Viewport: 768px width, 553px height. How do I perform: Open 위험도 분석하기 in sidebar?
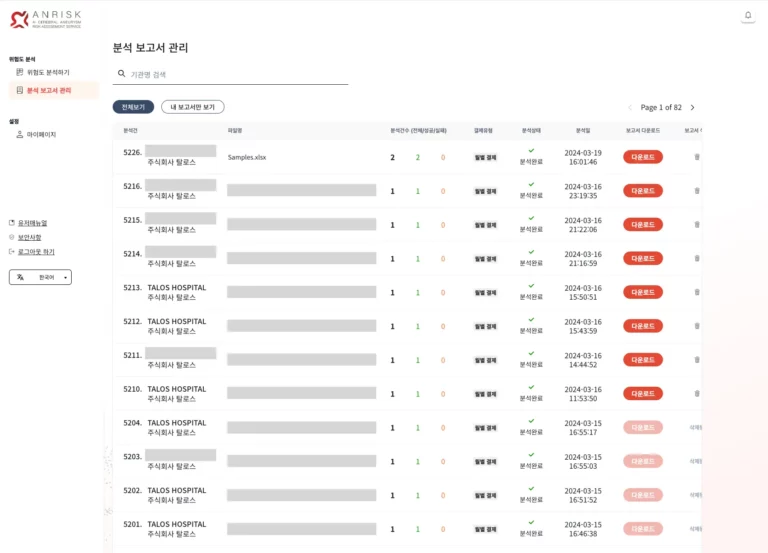(x=48, y=72)
